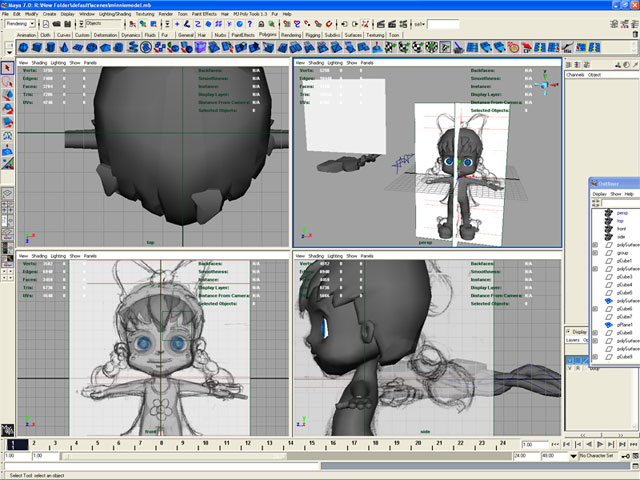This screenshot has width=640, height=480.
Task: Expand pCube8 node in Outliner
Action: click(595, 333)
